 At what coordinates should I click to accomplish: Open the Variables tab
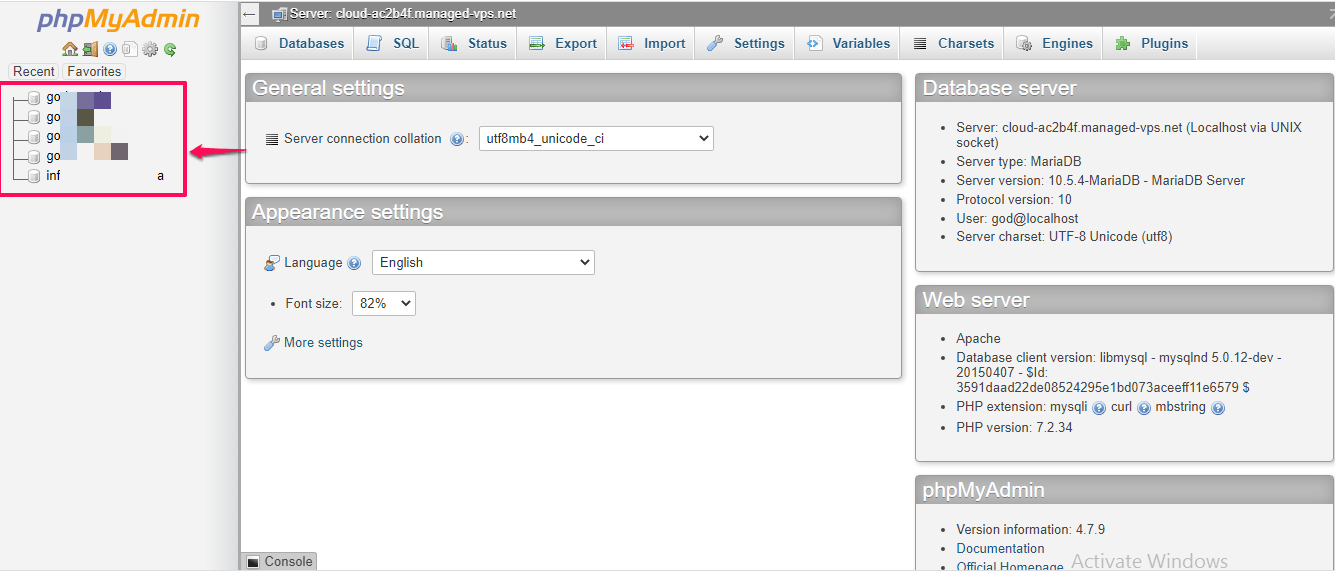pyautogui.click(x=848, y=43)
